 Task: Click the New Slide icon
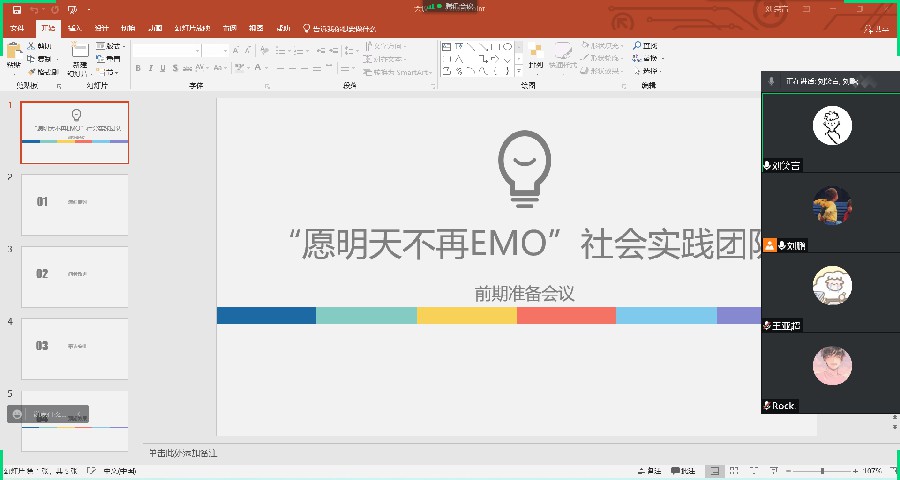point(80,51)
